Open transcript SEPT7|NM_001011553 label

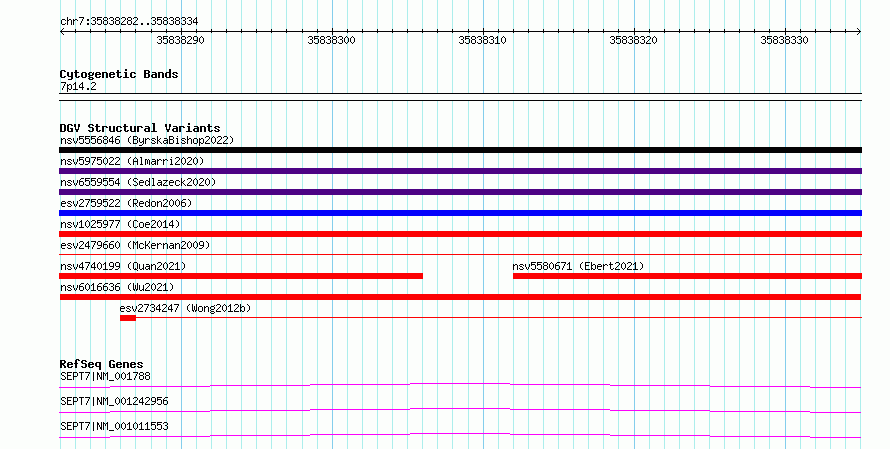(x=114, y=426)
